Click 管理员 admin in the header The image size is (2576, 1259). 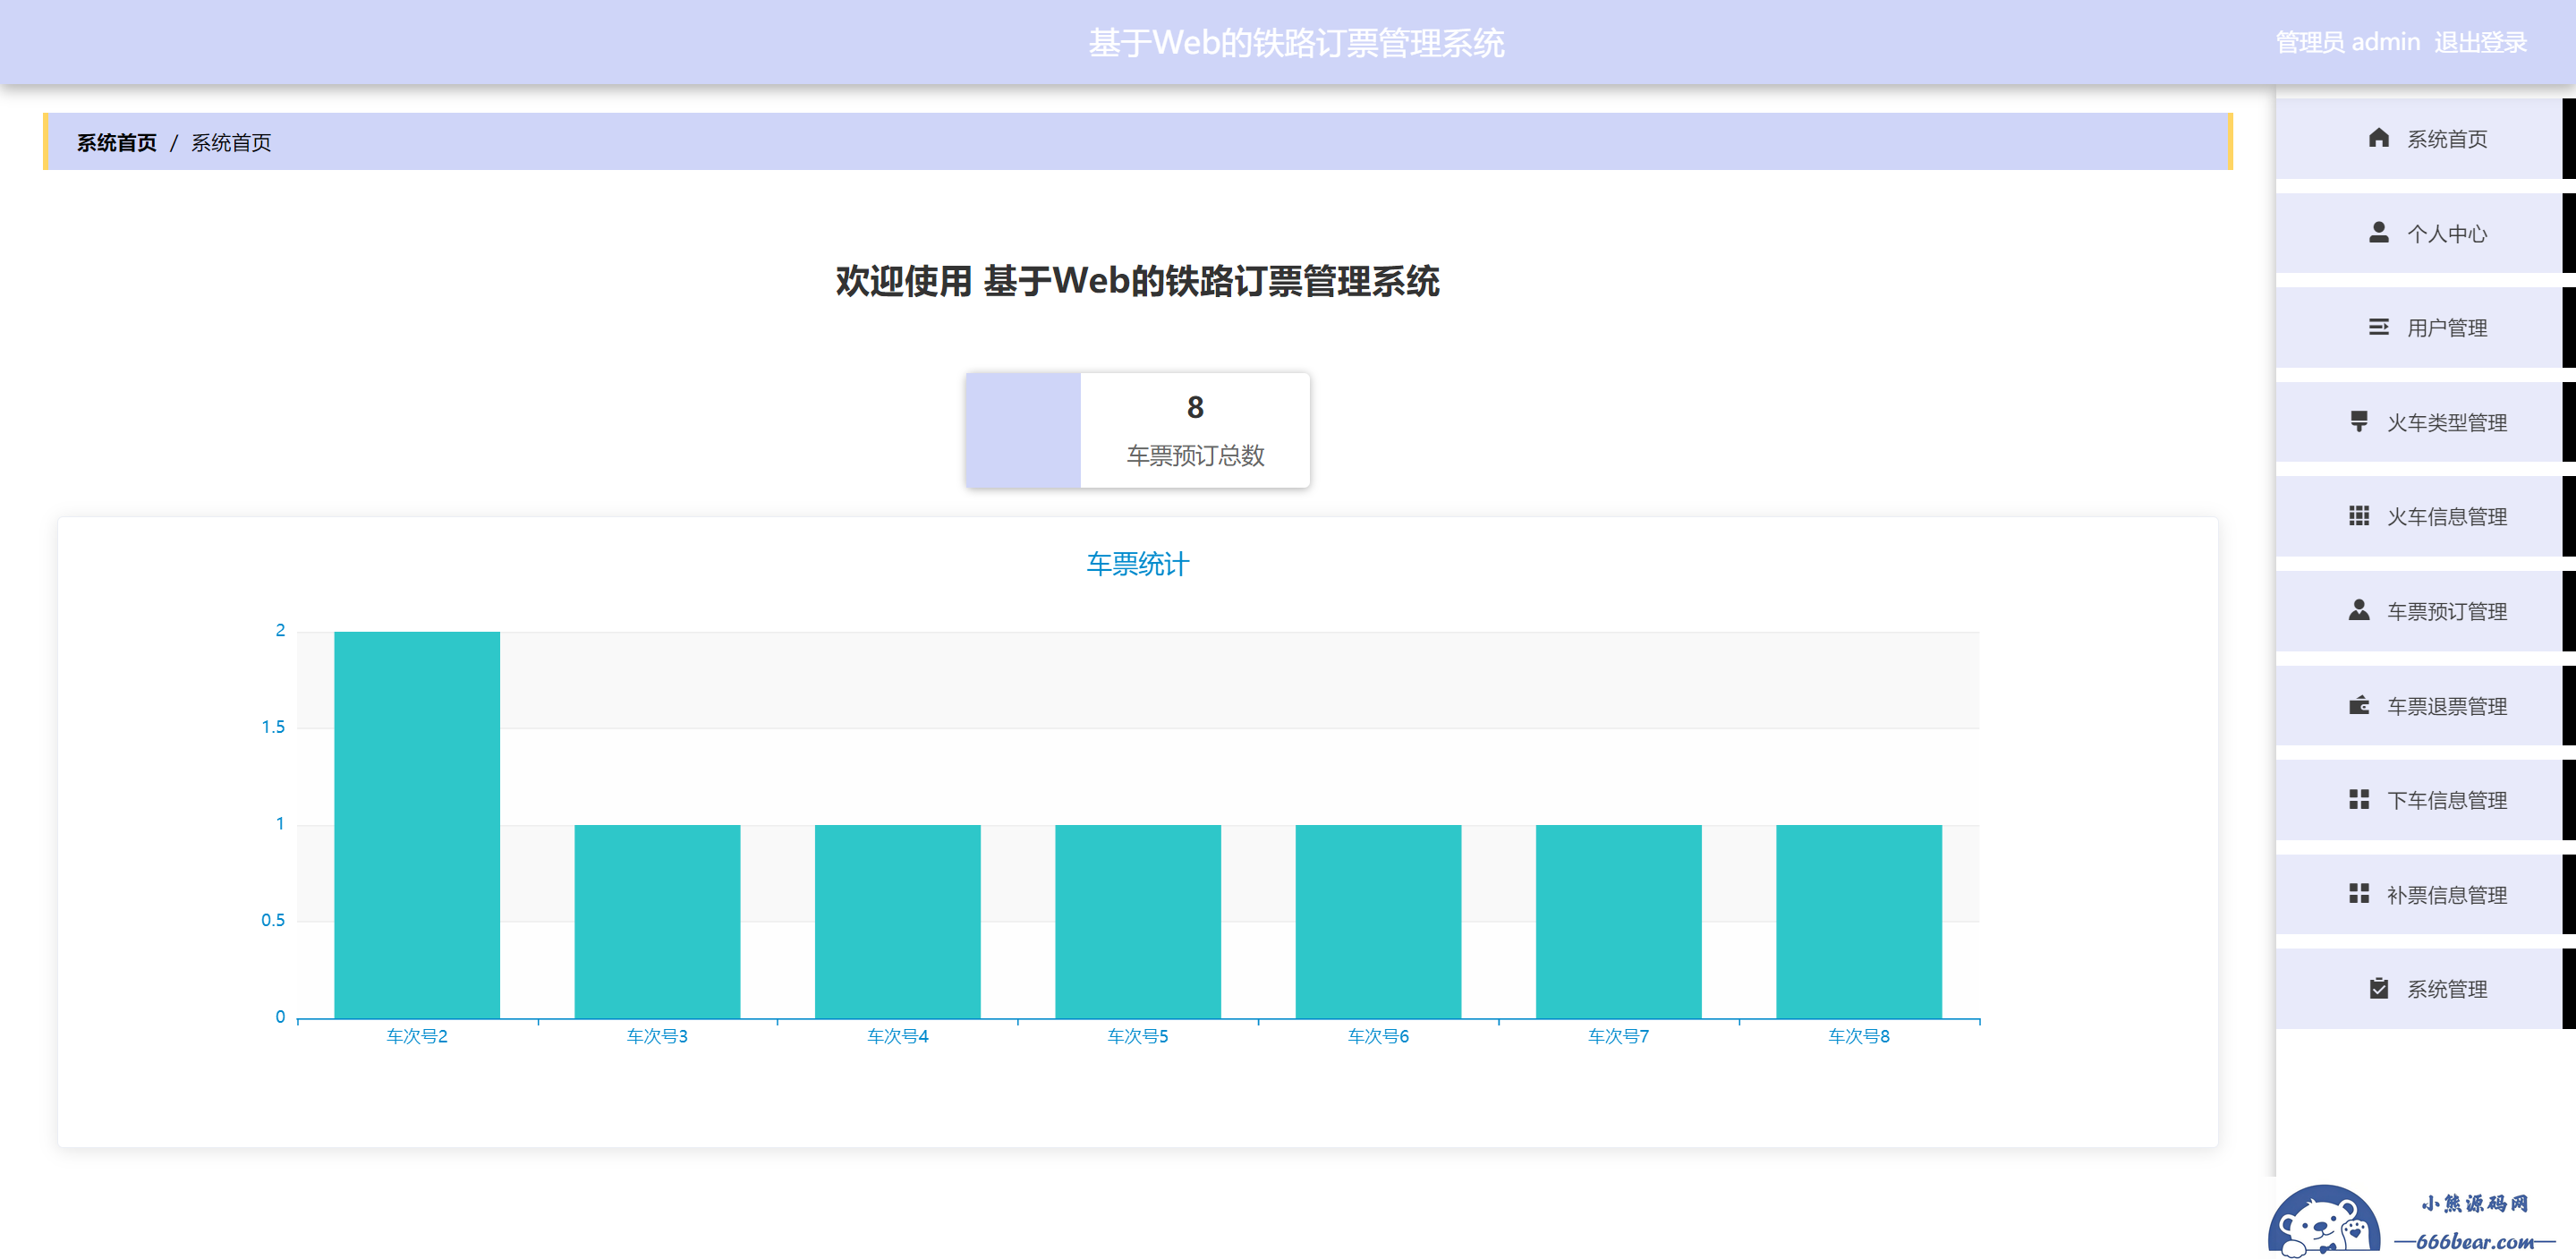(x=2347, y=42)
